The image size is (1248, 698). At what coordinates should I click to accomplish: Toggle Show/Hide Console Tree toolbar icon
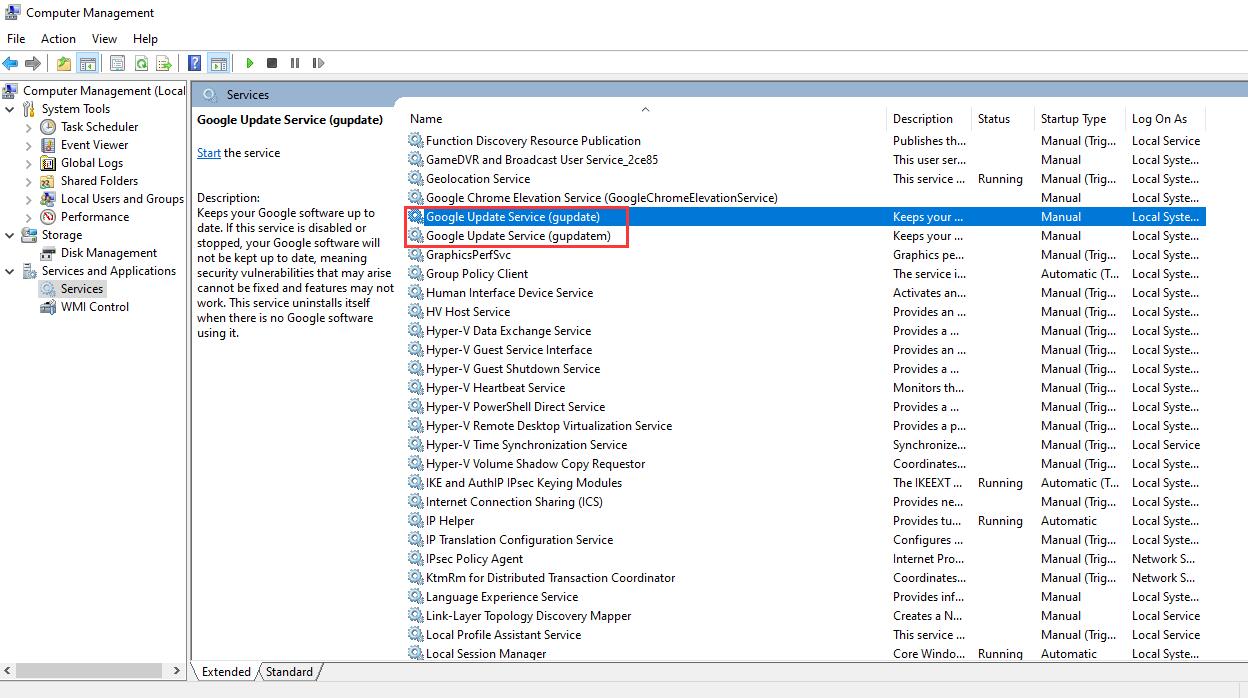tap(88, 63)
